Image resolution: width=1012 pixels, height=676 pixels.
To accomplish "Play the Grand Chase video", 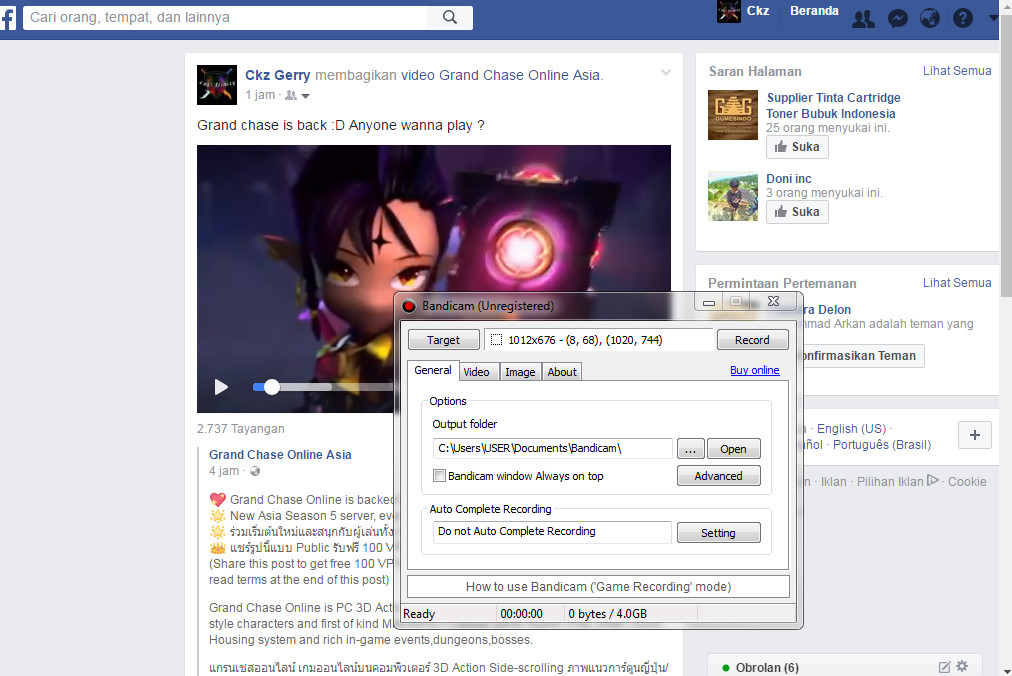I will 221,387.
